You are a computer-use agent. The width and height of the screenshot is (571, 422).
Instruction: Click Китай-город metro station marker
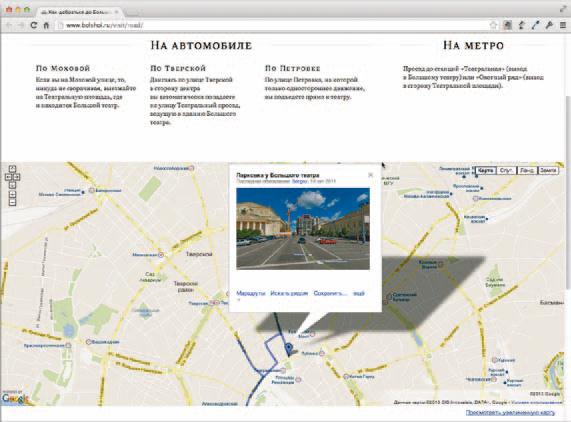346,376
